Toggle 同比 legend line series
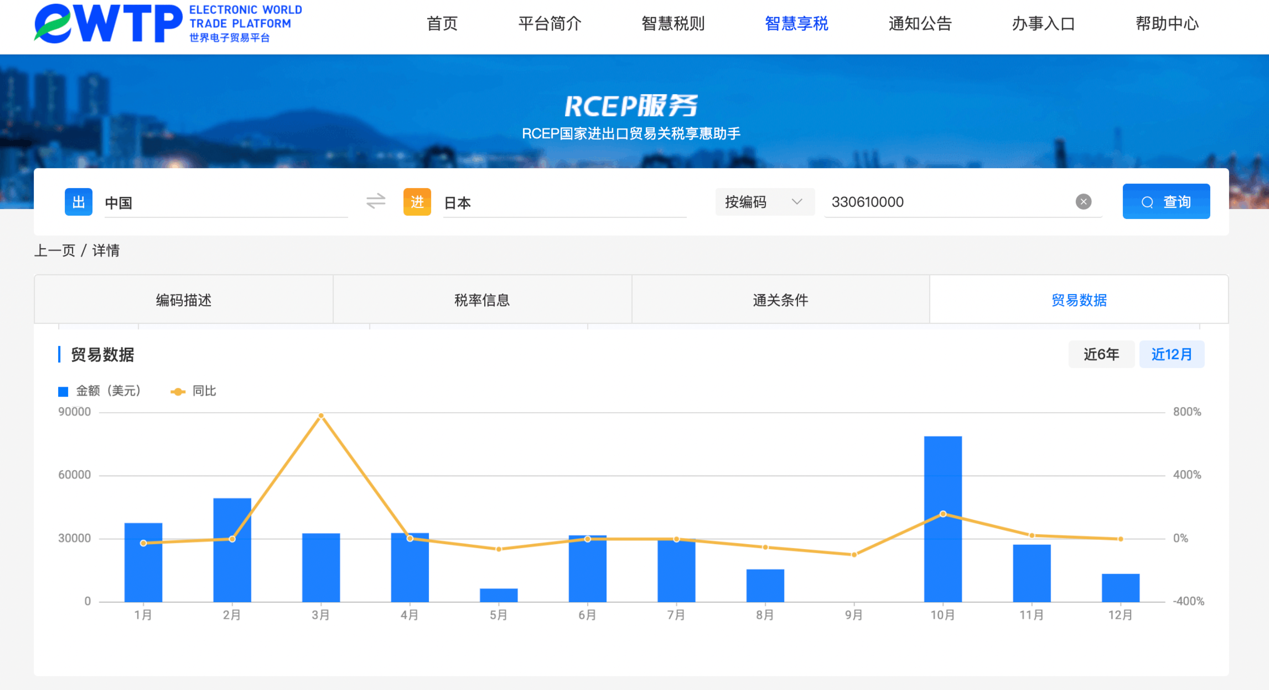The width and height of the screenshot is (1269, 690). click(x=194, y=391)
